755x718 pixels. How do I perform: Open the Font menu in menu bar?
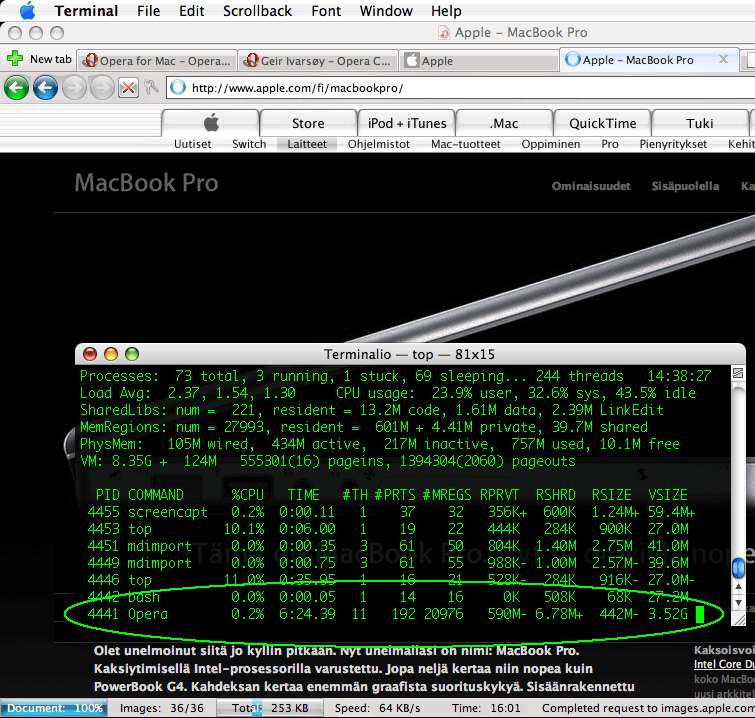tap(326, 12)
